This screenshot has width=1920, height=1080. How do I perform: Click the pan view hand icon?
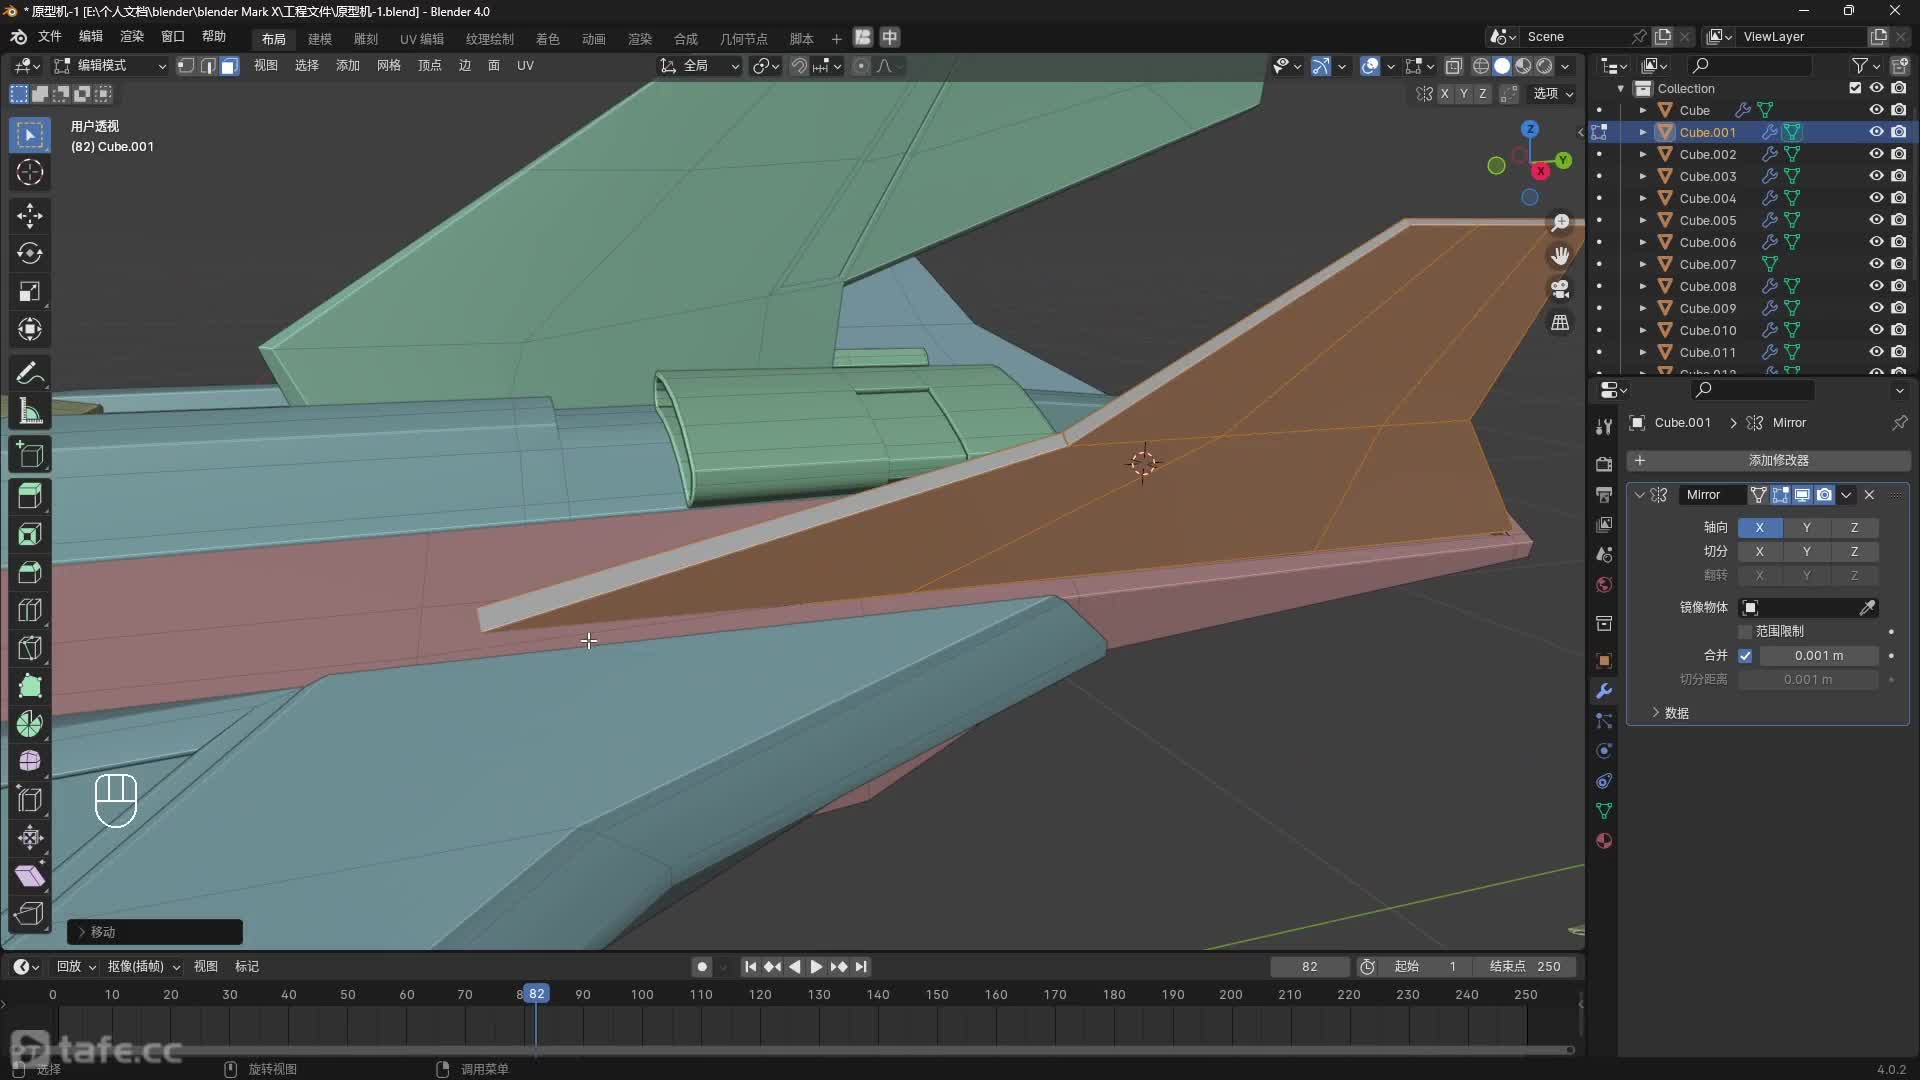tap(1560, 256)
